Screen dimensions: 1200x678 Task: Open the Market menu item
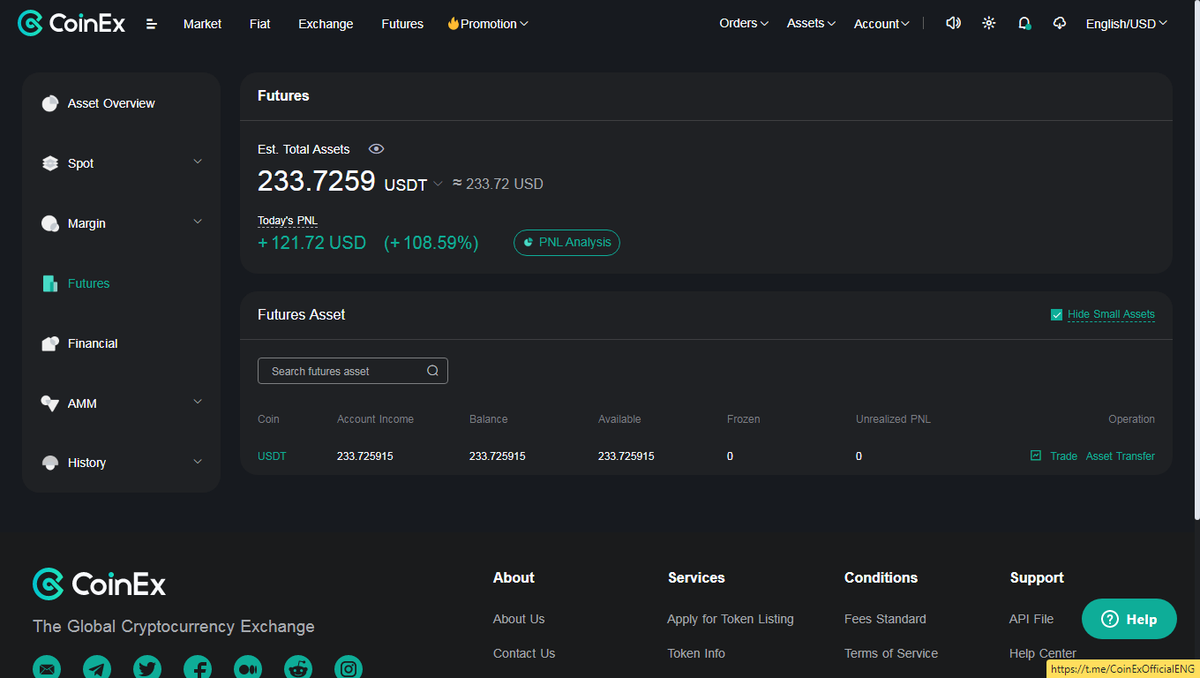[202, 24]
